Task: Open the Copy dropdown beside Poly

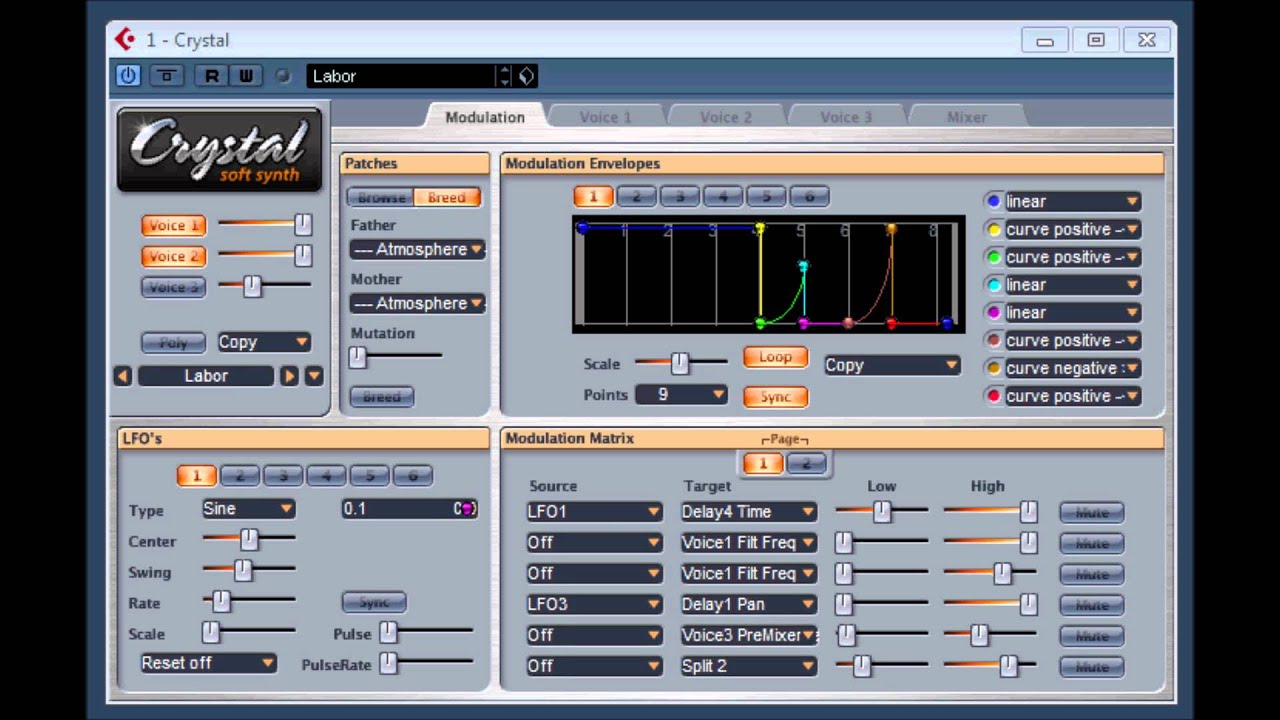Action: (x=264, y=342)
